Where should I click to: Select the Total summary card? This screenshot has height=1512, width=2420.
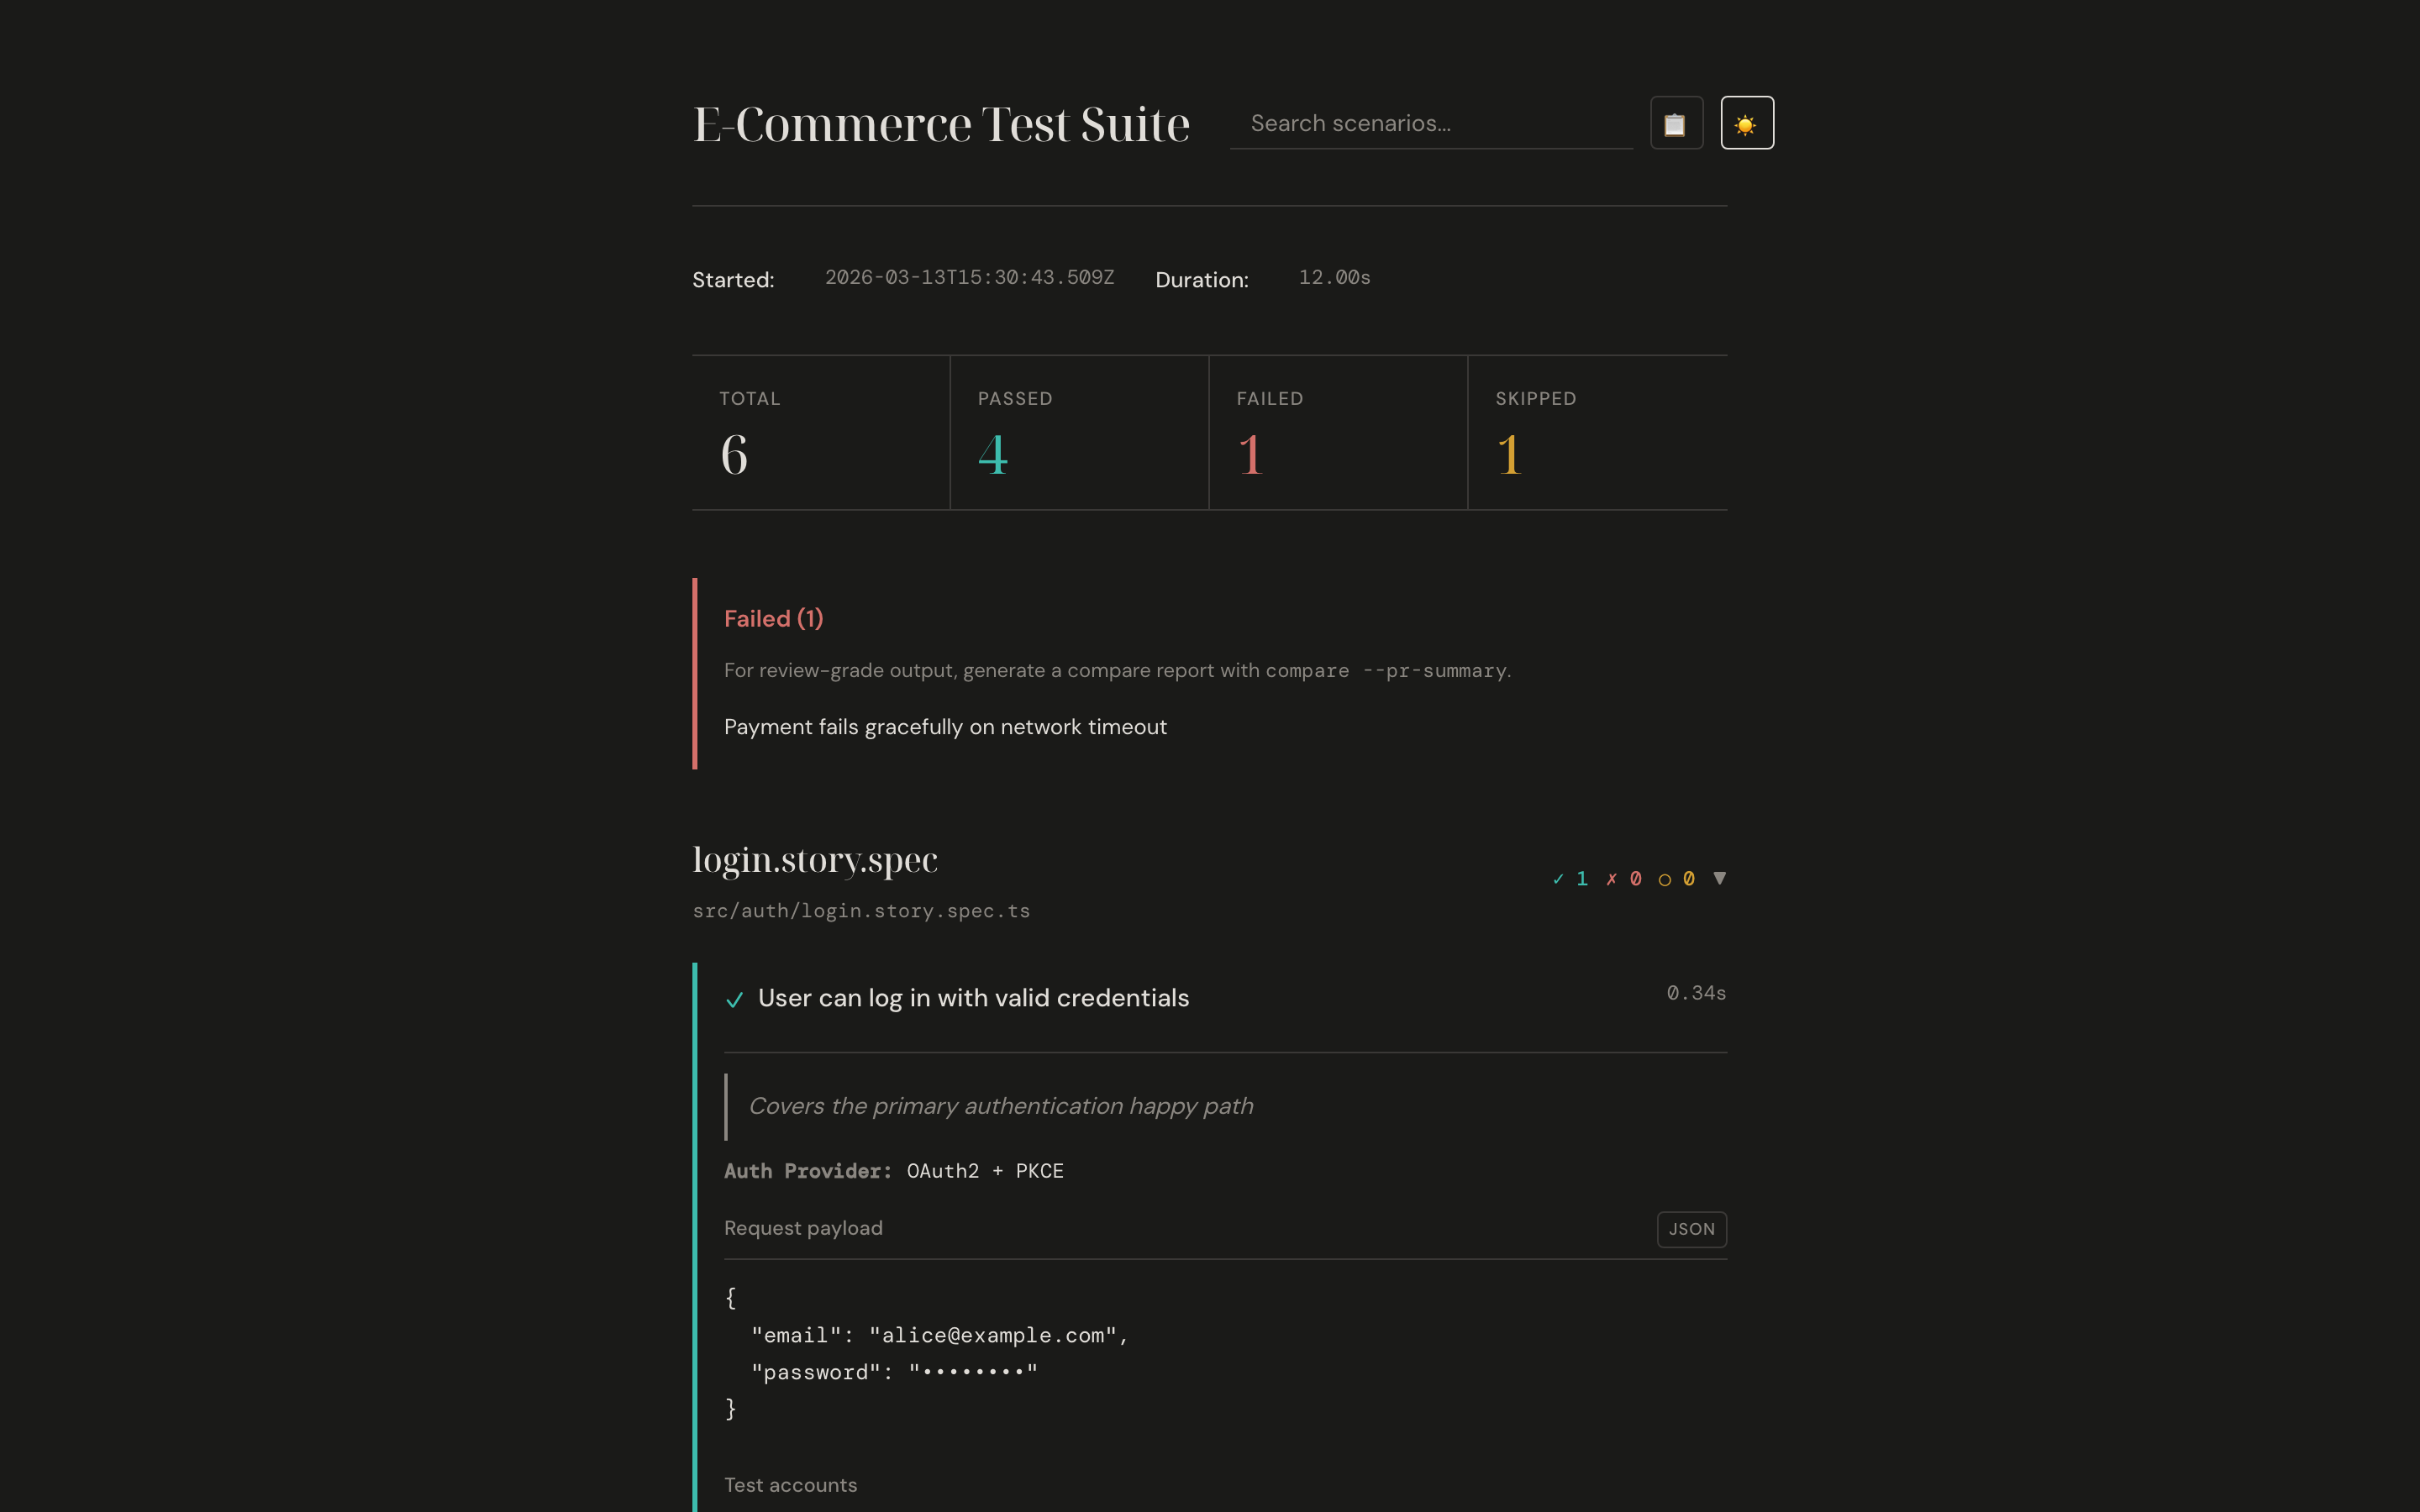pyautogui.click(x=820, y=432)
